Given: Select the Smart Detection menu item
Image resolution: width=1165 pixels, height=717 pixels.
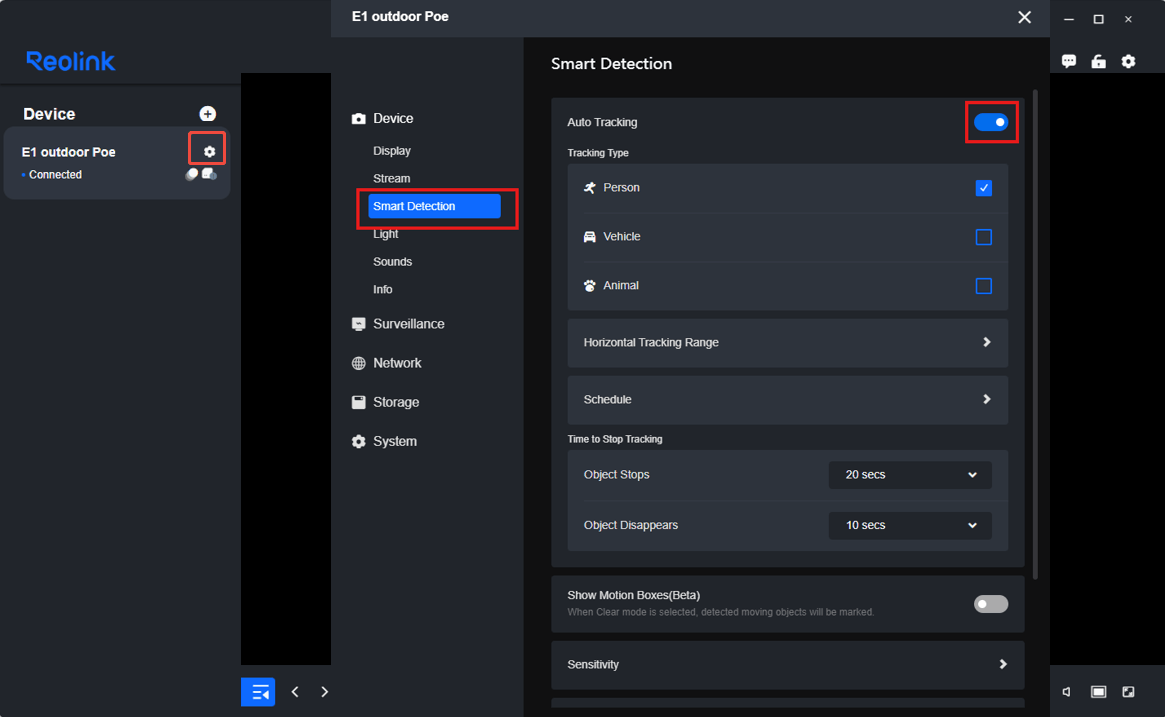Looking at the screenshot, I should pyautogui.click(x=435, y=206).
